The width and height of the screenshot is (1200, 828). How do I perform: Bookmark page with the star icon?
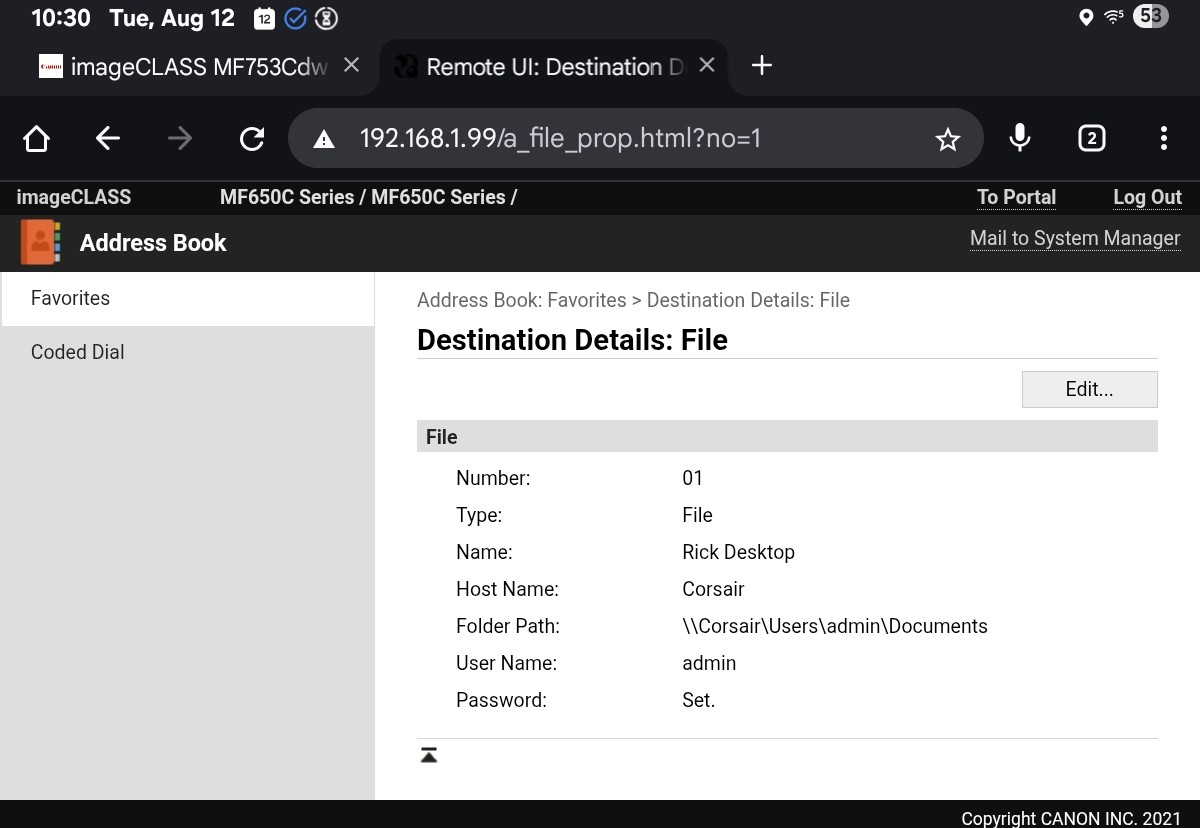(x=947, y=139)
